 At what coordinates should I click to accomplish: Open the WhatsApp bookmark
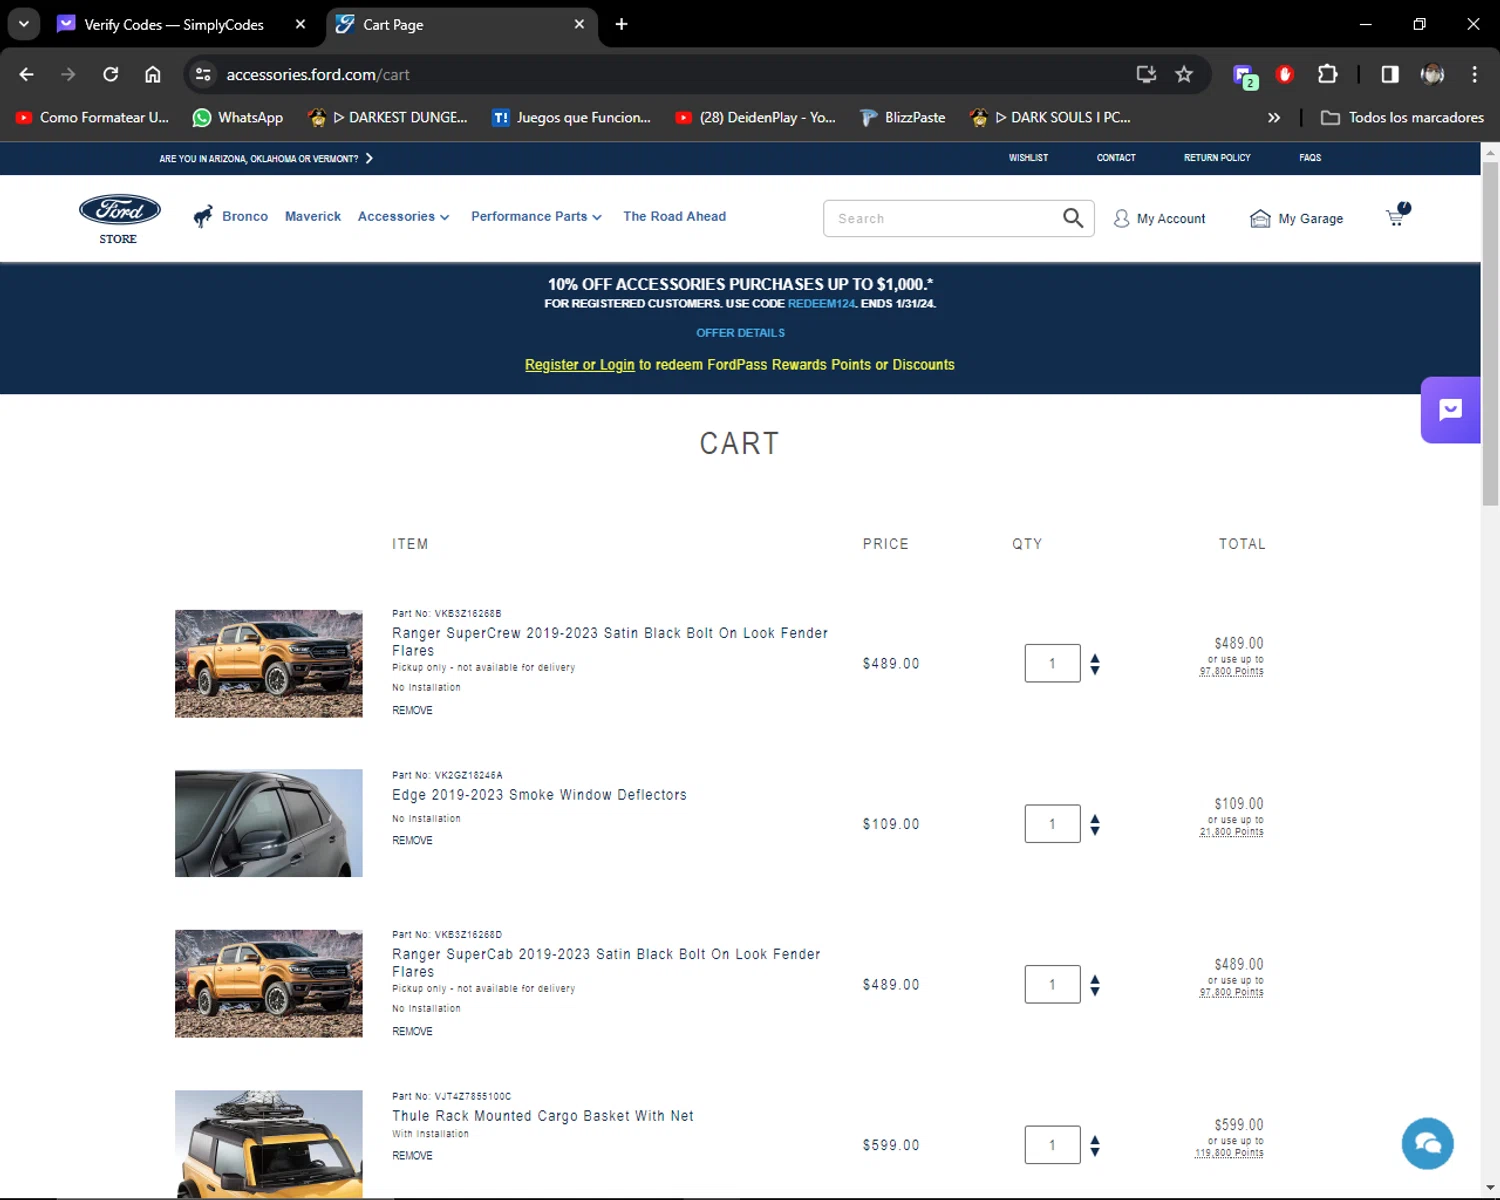tap(238, 117)
